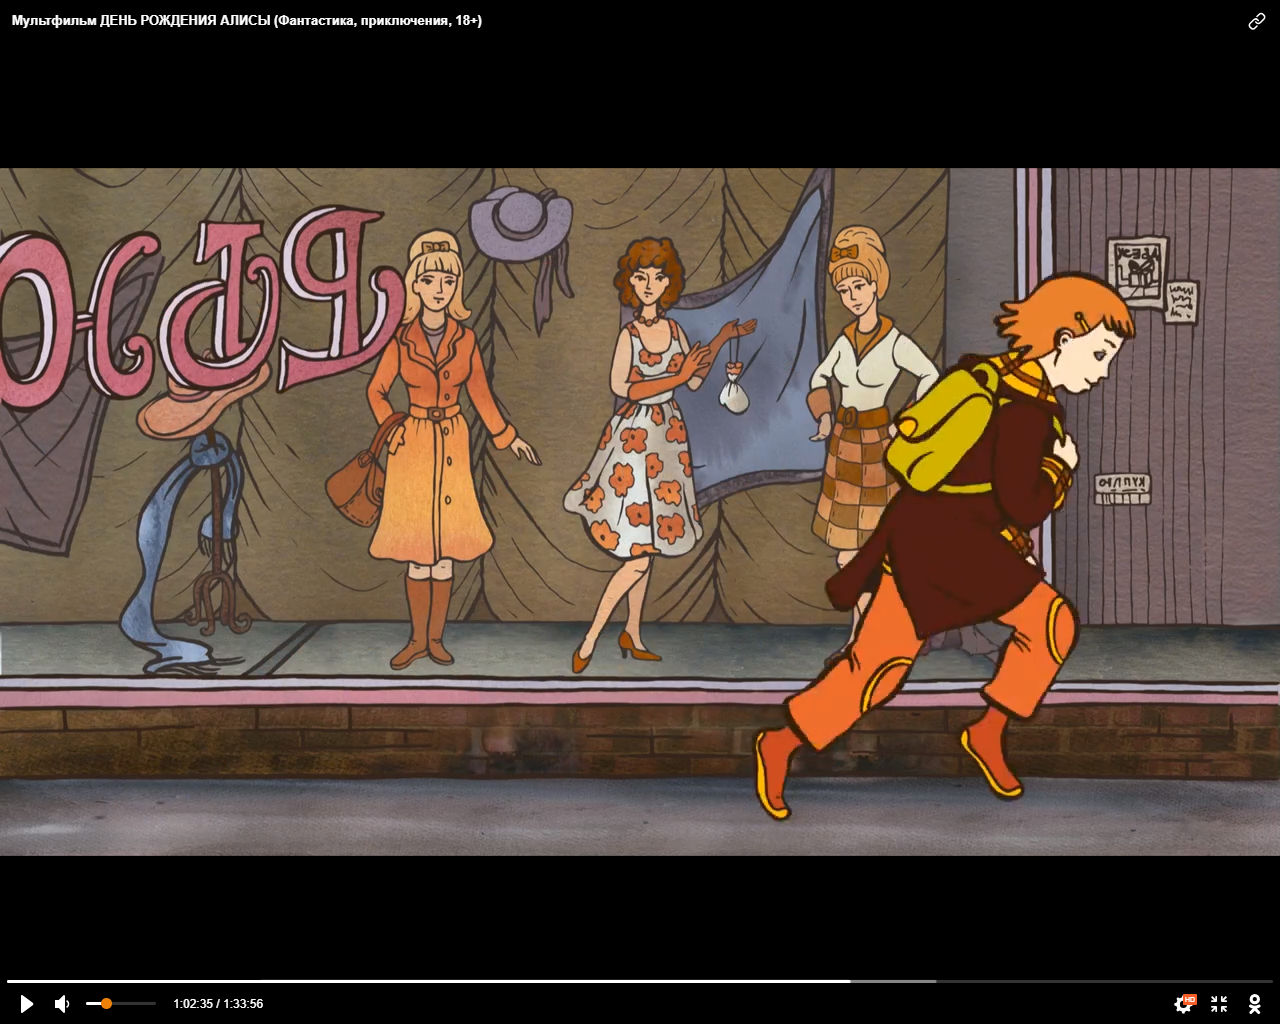Exit fullscreen mode
Image resolution: width=1280 pixels, height=1024 pixels.
point(1219,1004)
